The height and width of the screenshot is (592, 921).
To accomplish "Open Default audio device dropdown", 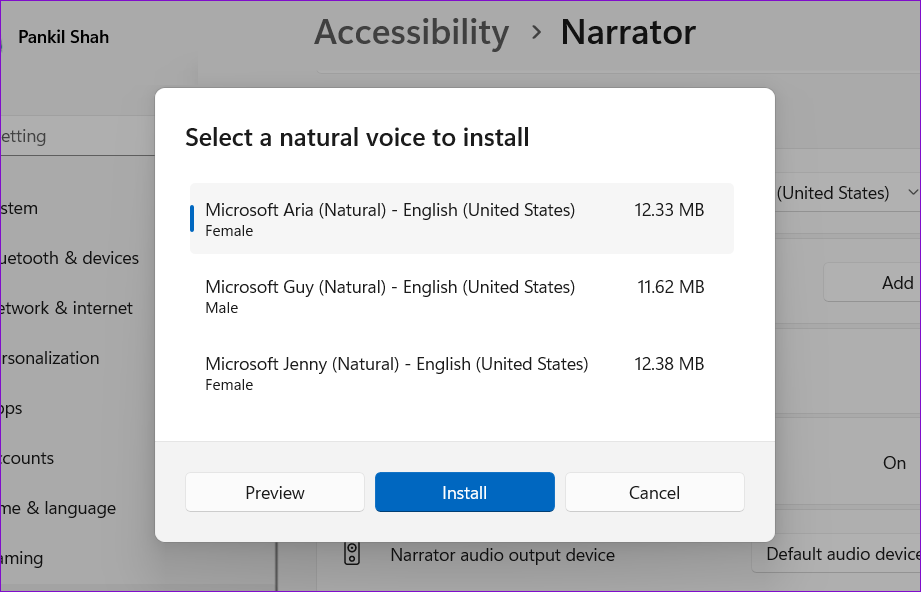I will pos(836,553).
